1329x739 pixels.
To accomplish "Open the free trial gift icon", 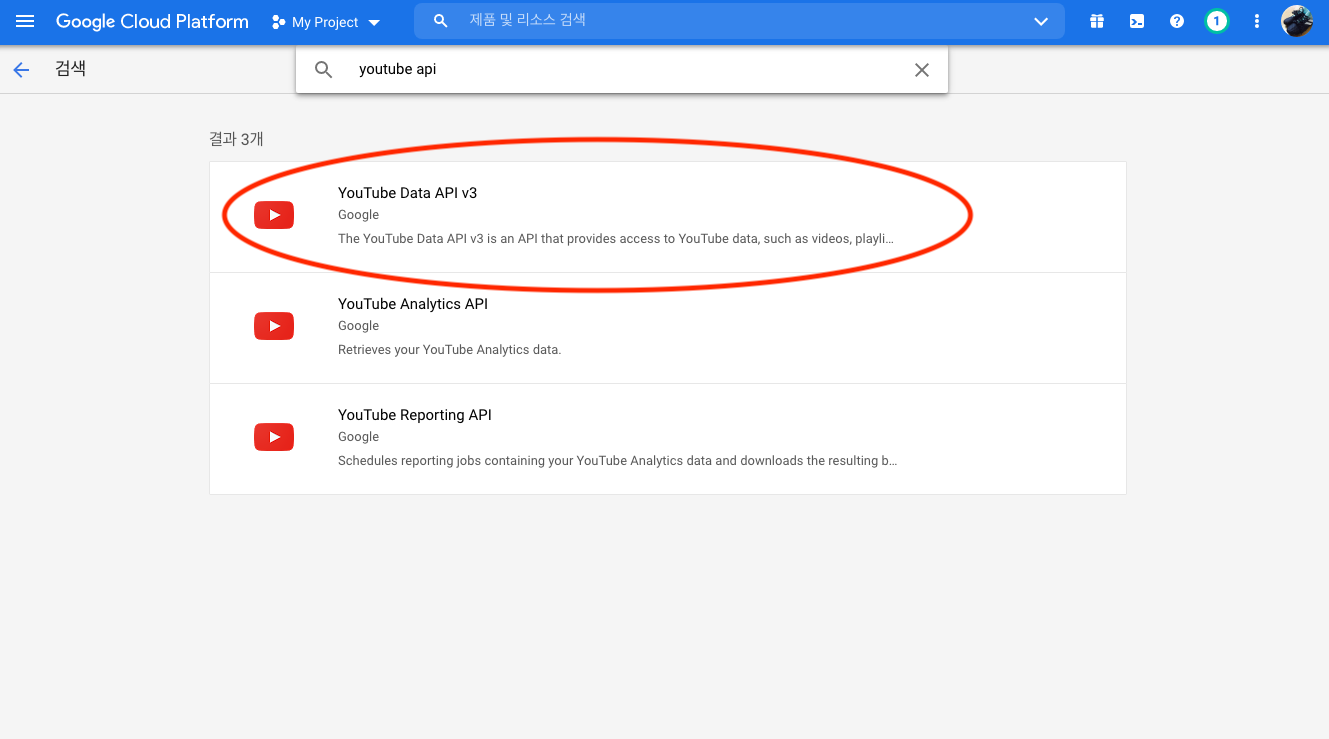I will click(x=1097, y=21).
